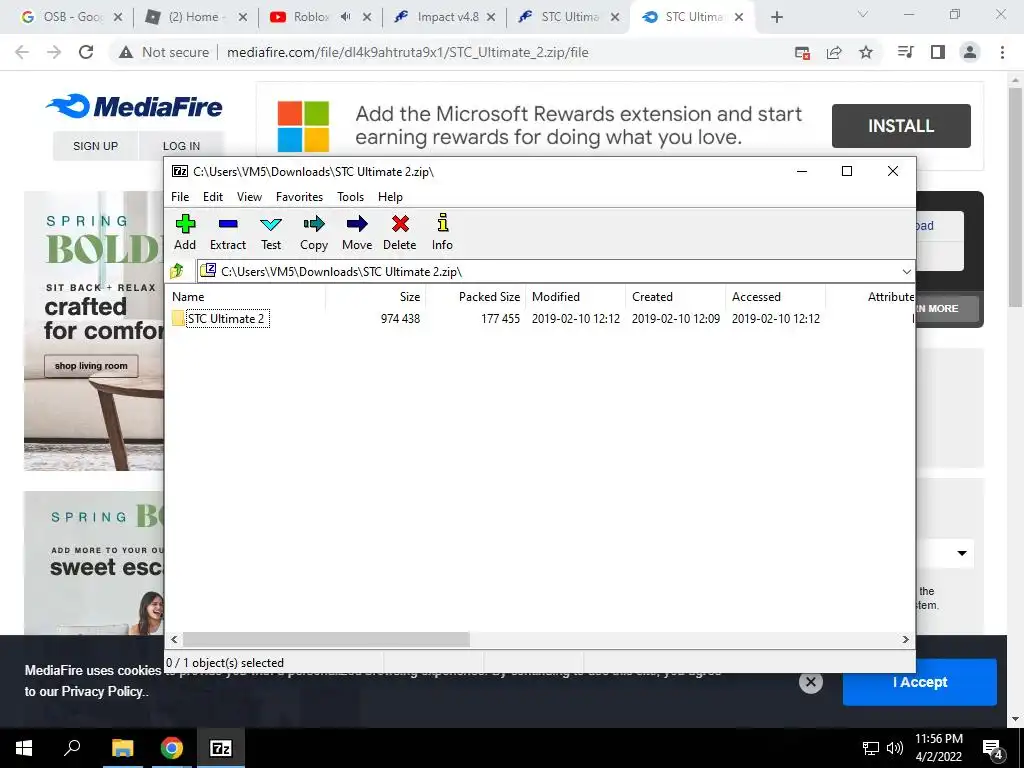Open the File menu in 7-Zip
Screen dimensions: 1024x768
pyautogui.click(x=180, y=197)
